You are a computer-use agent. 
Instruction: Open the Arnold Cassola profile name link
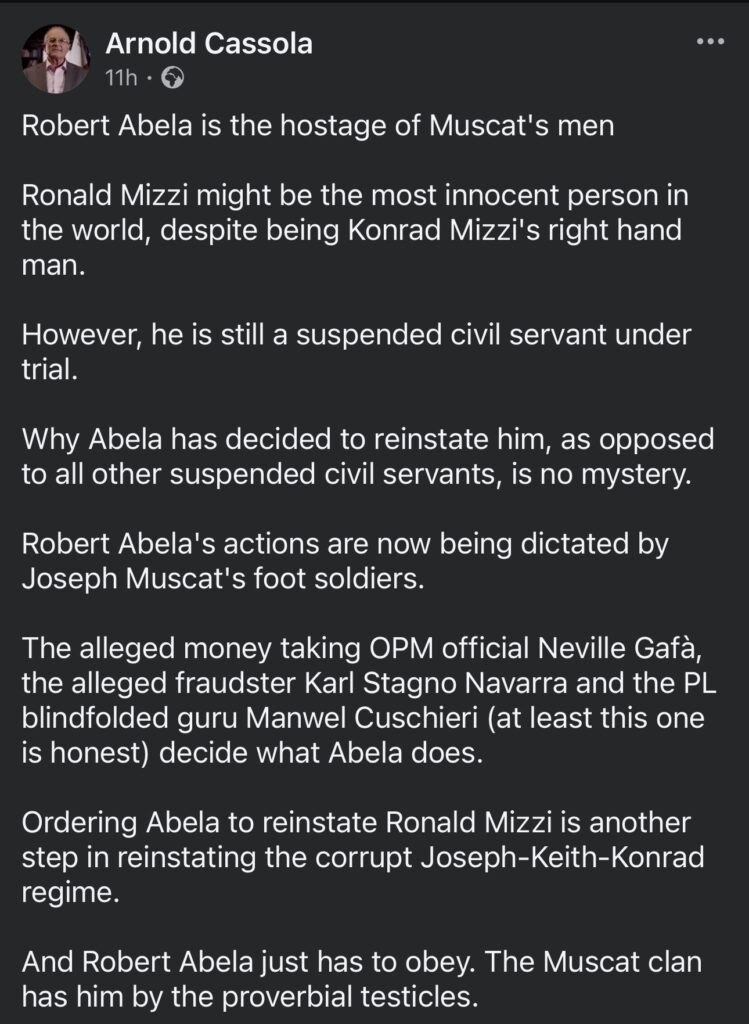[x=209, y=43]
